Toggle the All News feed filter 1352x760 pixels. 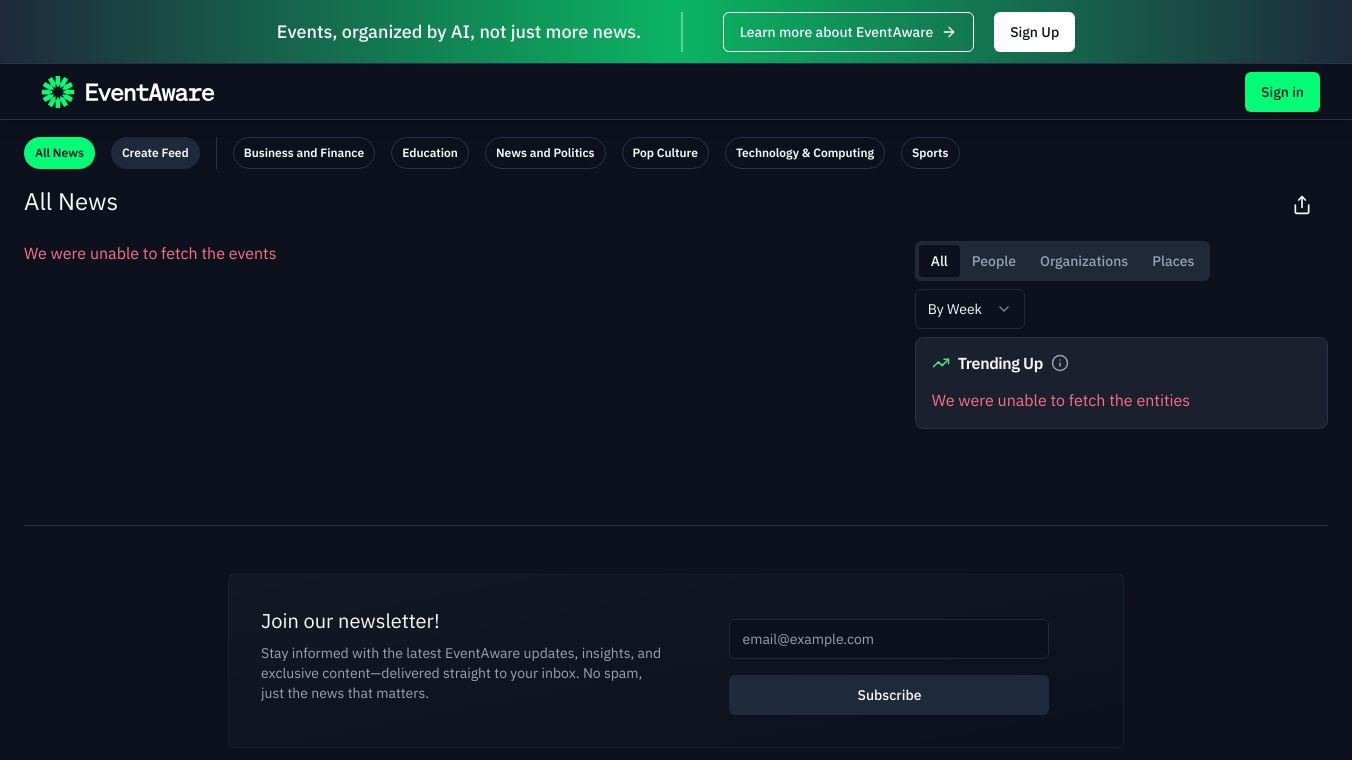point(59,153)
